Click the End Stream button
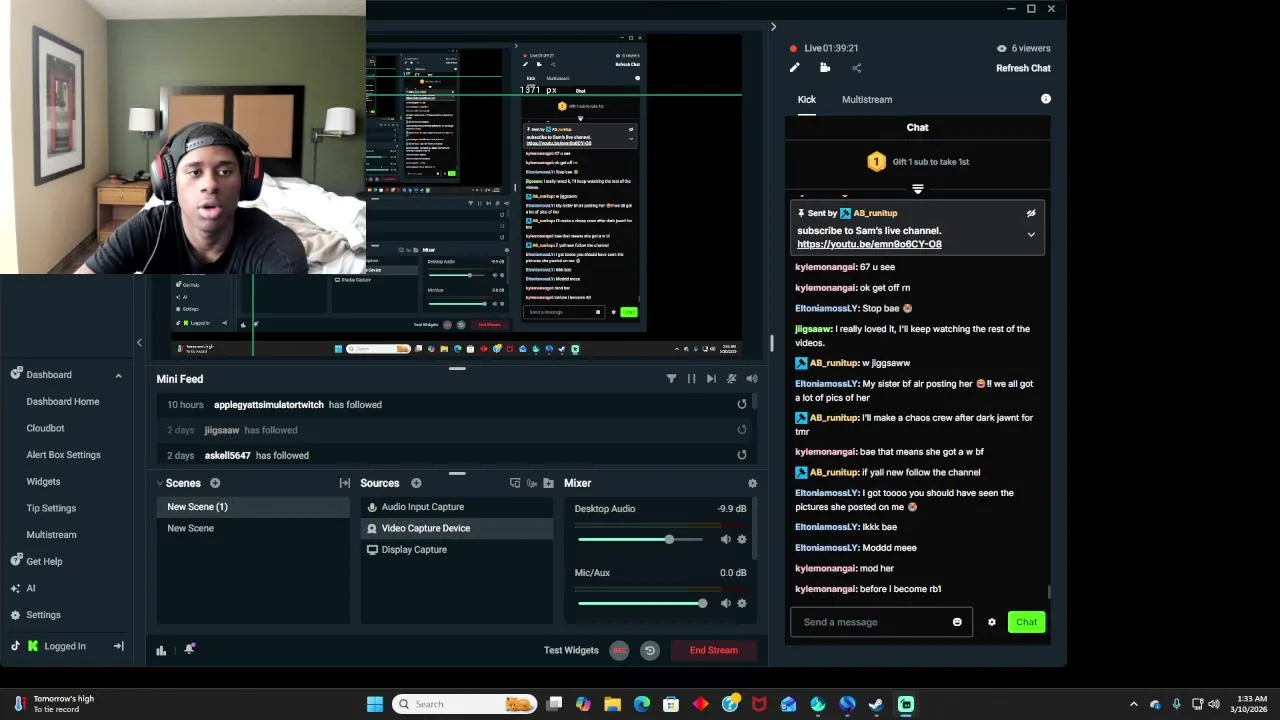Image resolution: width=1280 pixels, height=720 pixels. [x=714, y=650]
